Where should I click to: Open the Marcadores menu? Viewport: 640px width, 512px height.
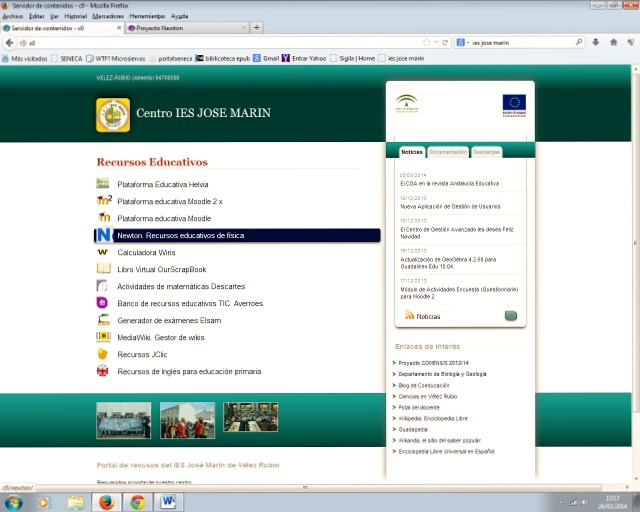108,16
